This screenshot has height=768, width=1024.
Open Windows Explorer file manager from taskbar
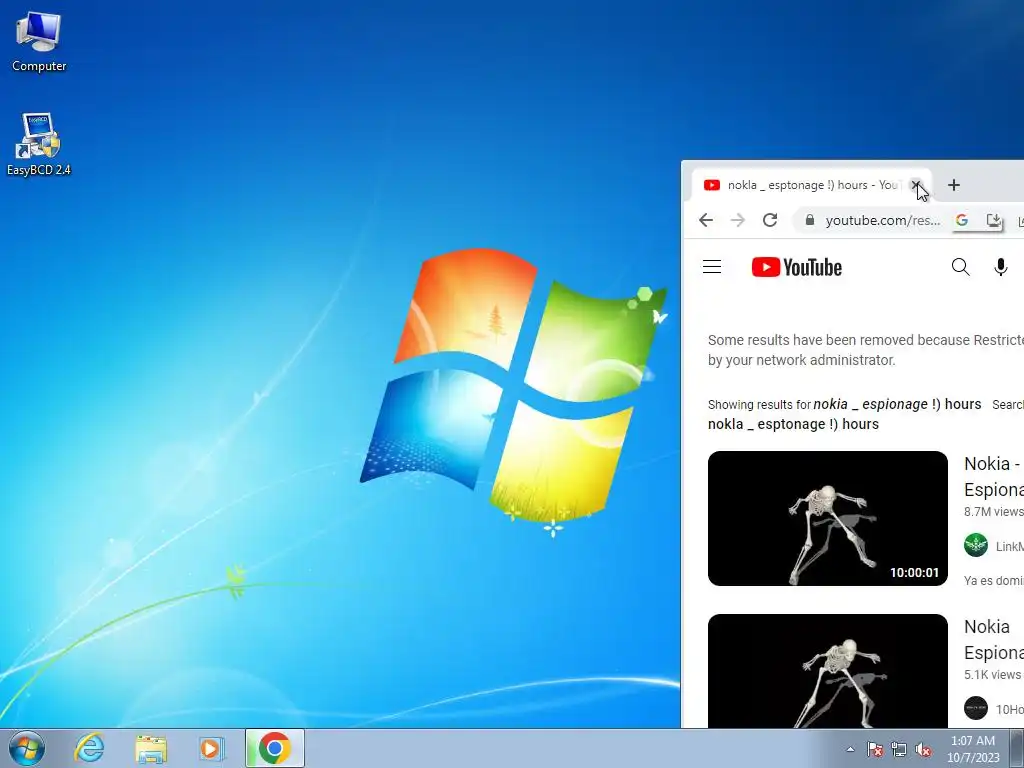point(151,748)
